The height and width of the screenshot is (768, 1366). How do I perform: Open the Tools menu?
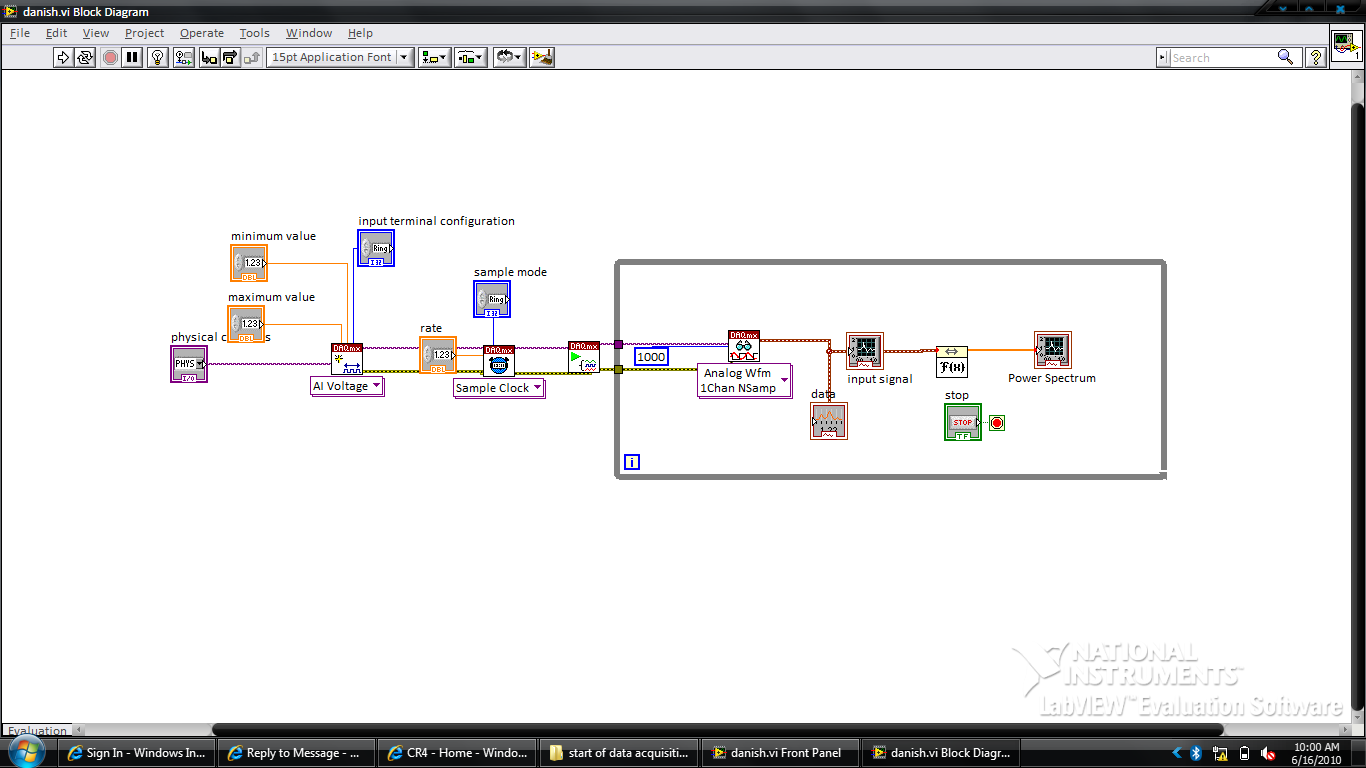click(x=255, y=33)
